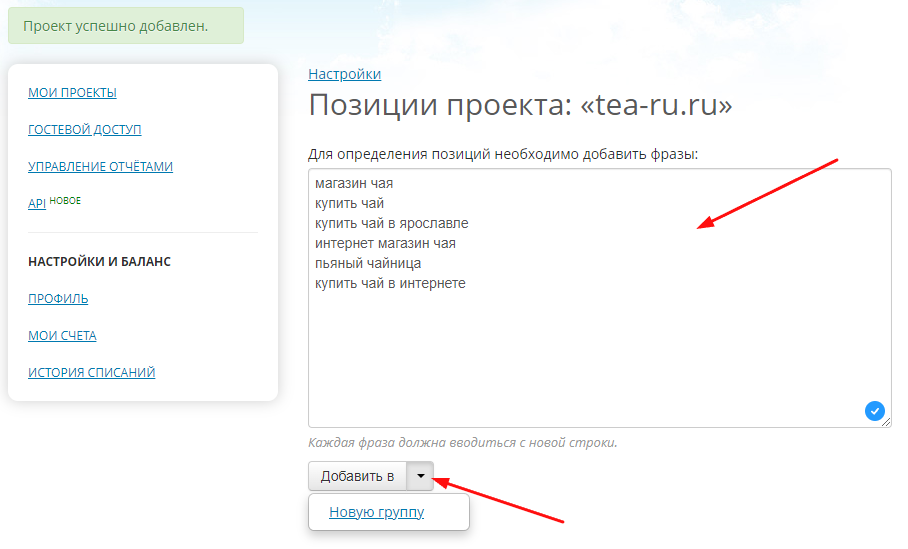Screen dimensions: 908x549
Task: Click the phrase пьяный чайница
Action: pyautogui.click(x=368, y=263)
